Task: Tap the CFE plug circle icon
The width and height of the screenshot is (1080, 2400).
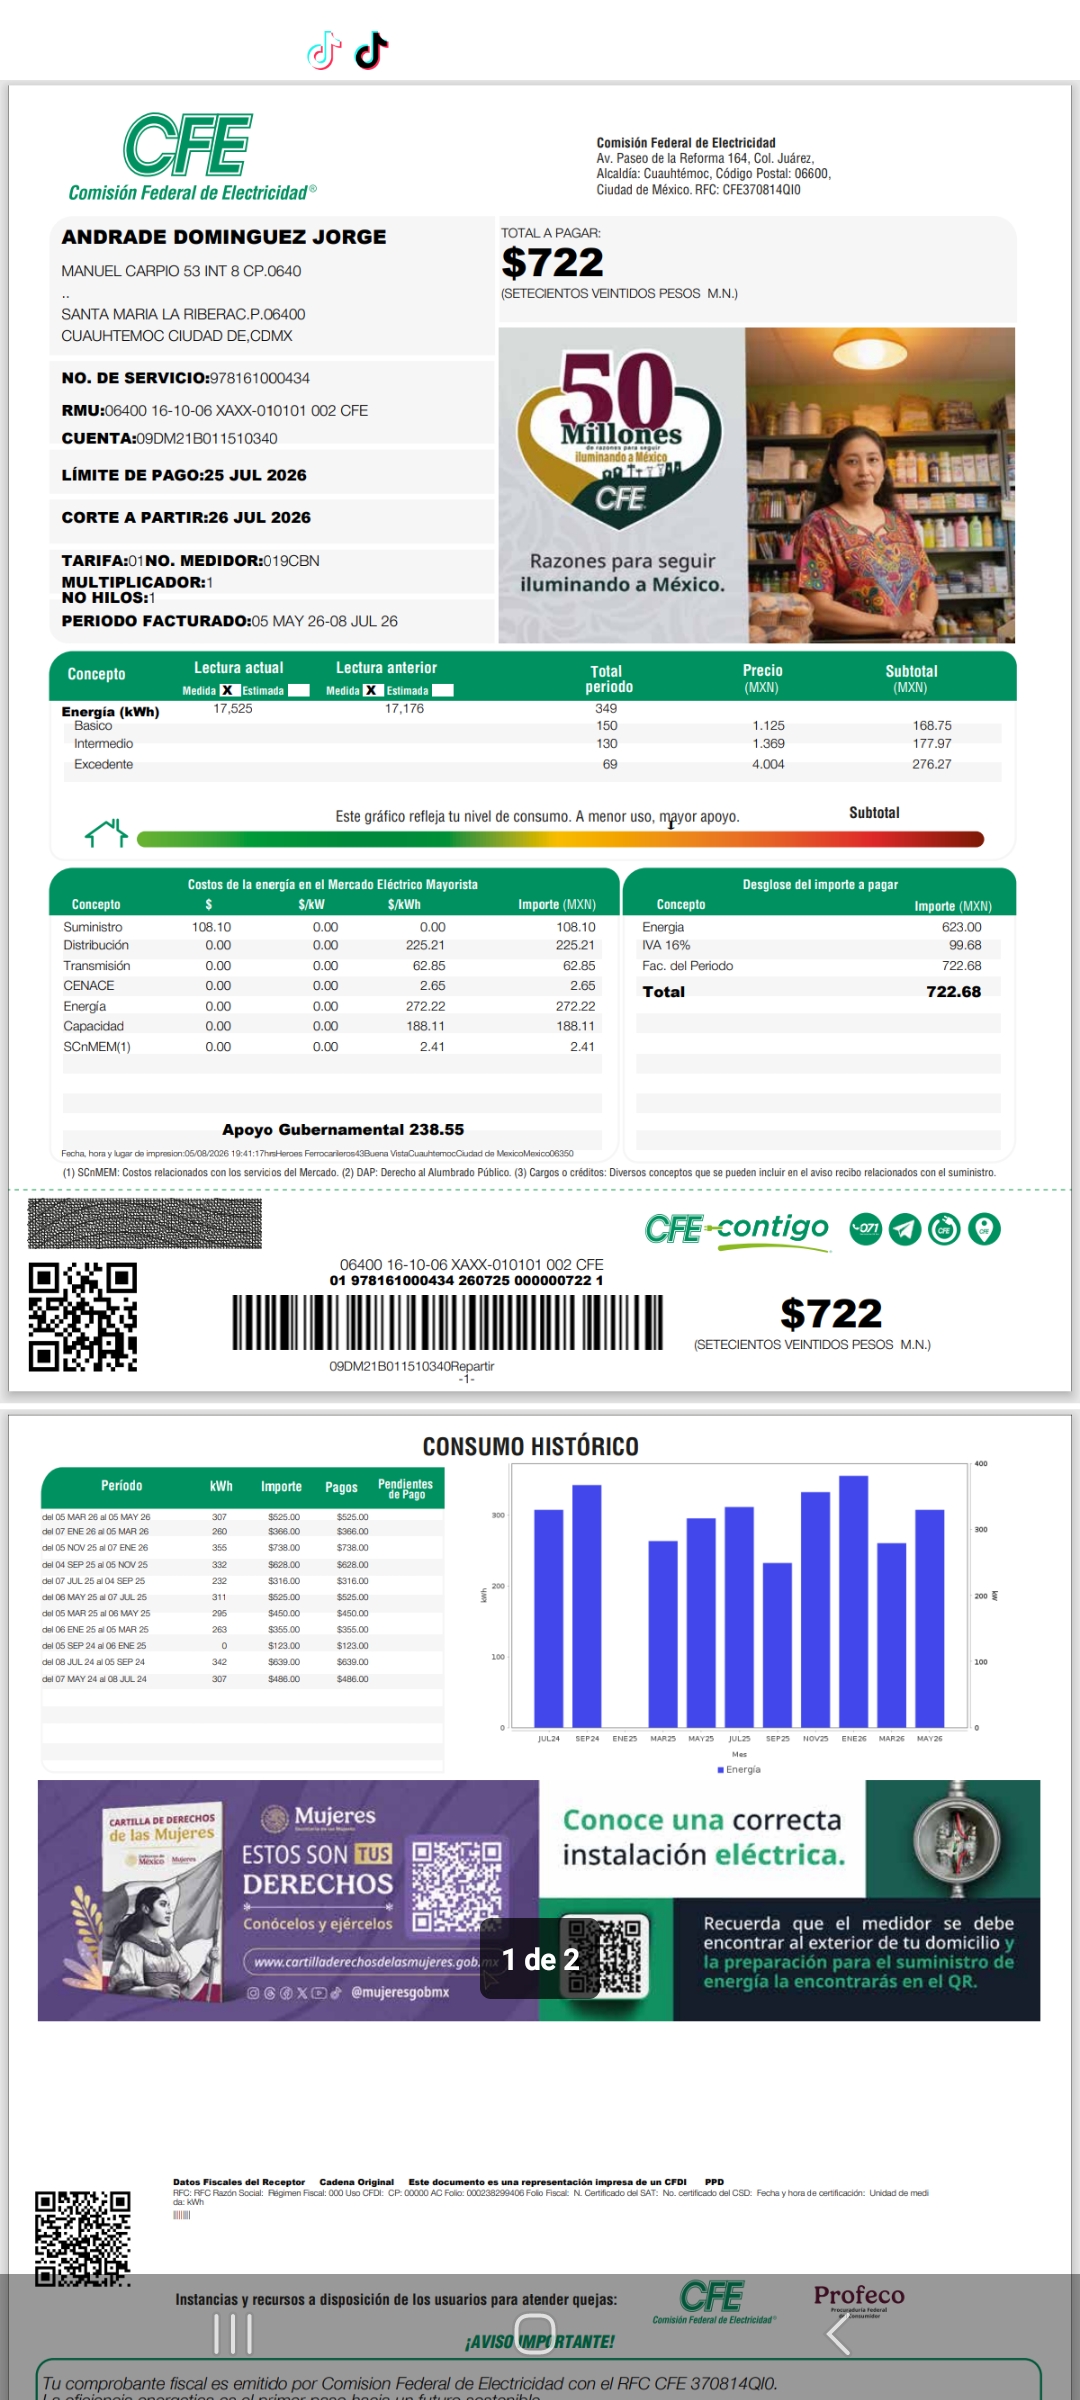Action: click(x=944, y=1228)
